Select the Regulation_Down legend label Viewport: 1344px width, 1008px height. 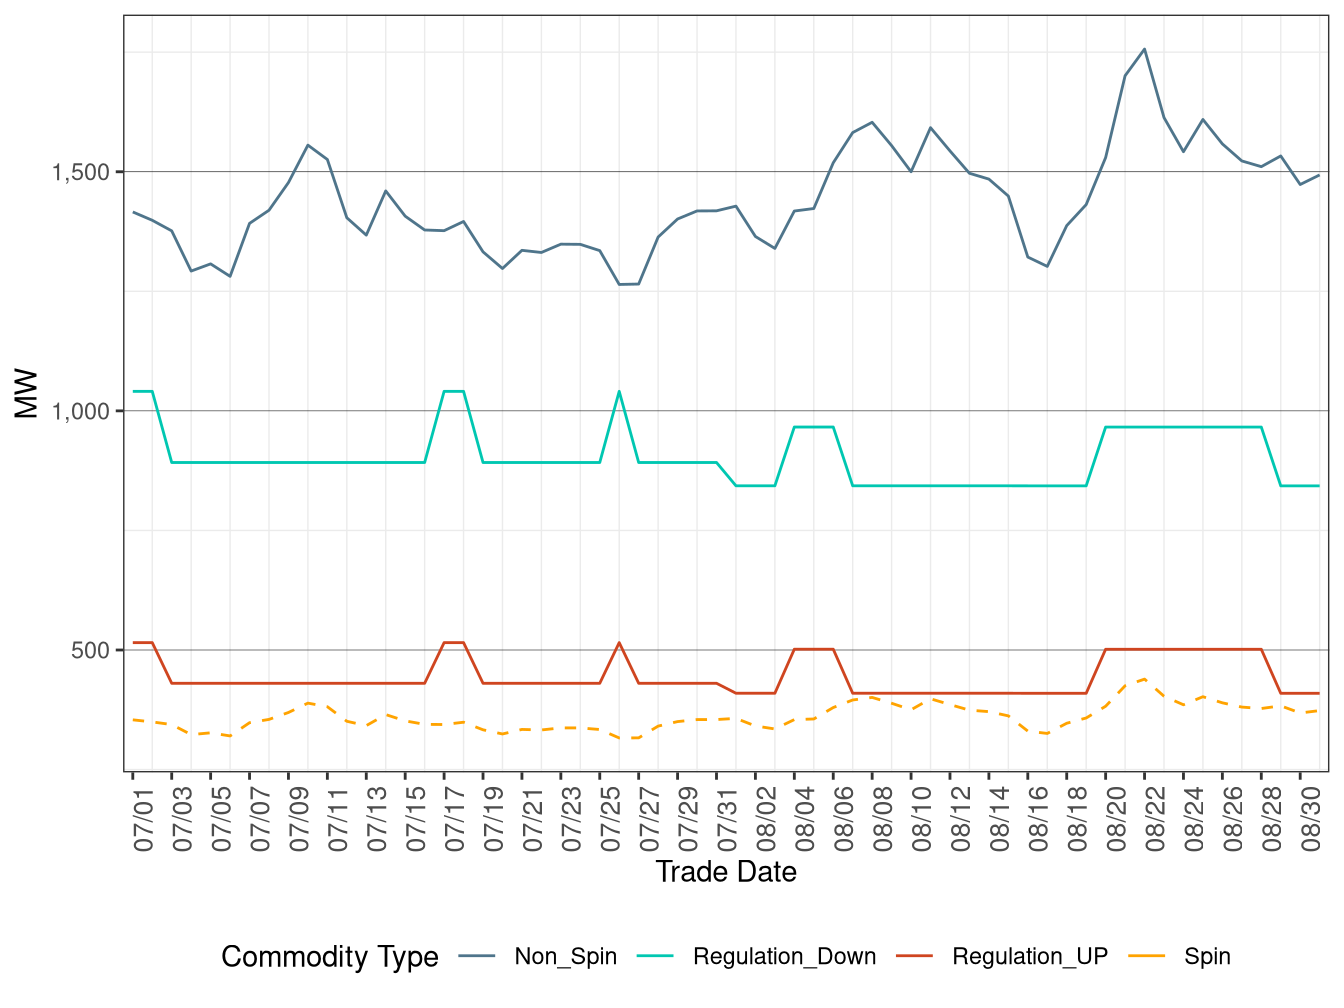pyautogui.click(x=785, y=956)
